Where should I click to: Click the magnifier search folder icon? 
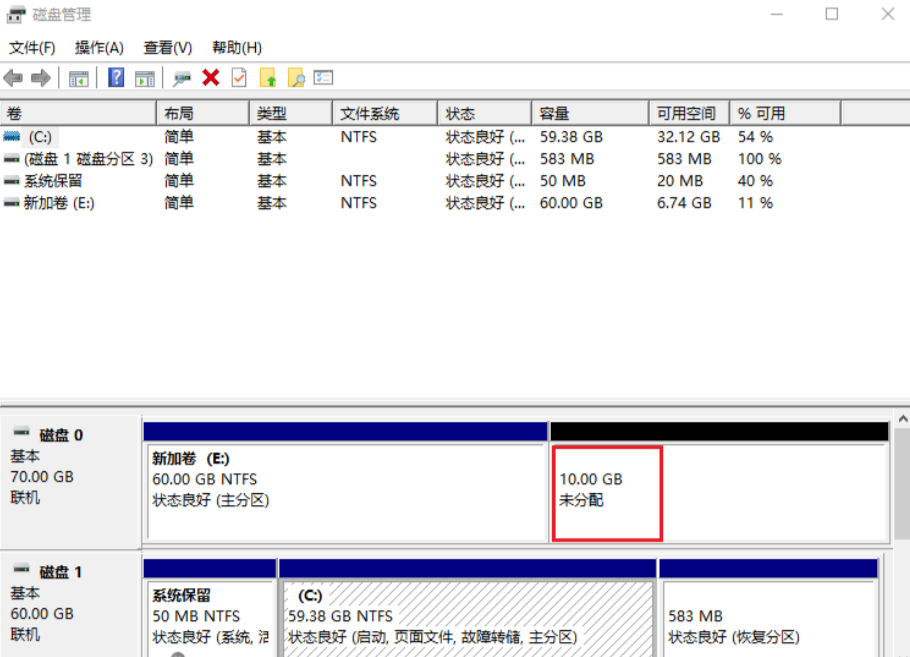click(x=295, y=78)
